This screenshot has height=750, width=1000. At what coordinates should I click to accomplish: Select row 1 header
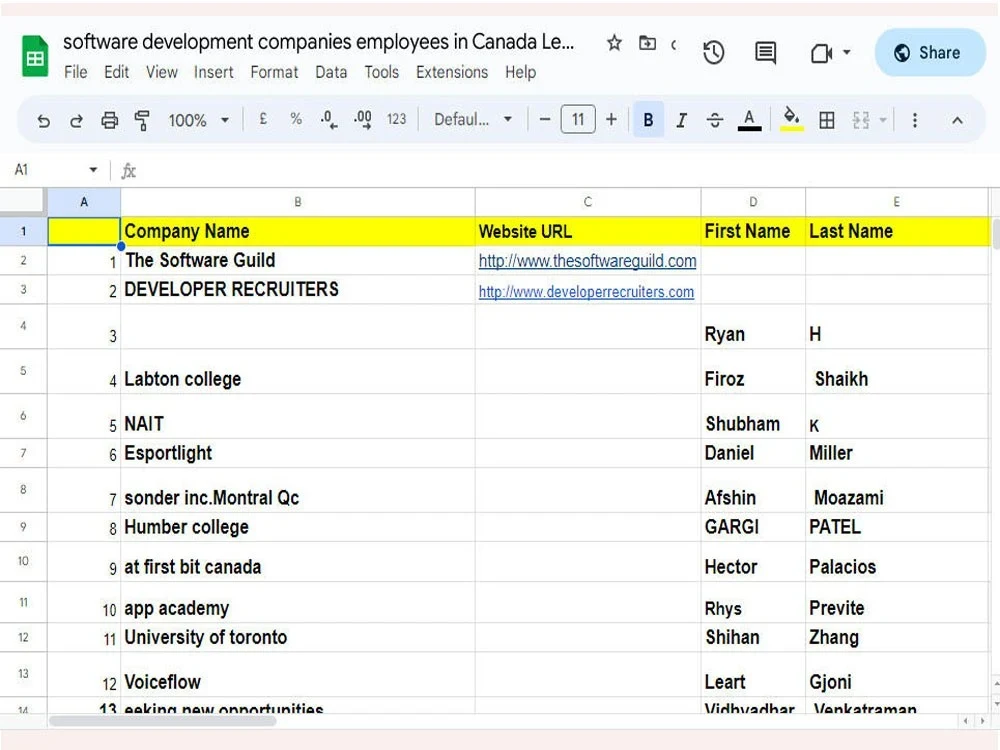23,231
